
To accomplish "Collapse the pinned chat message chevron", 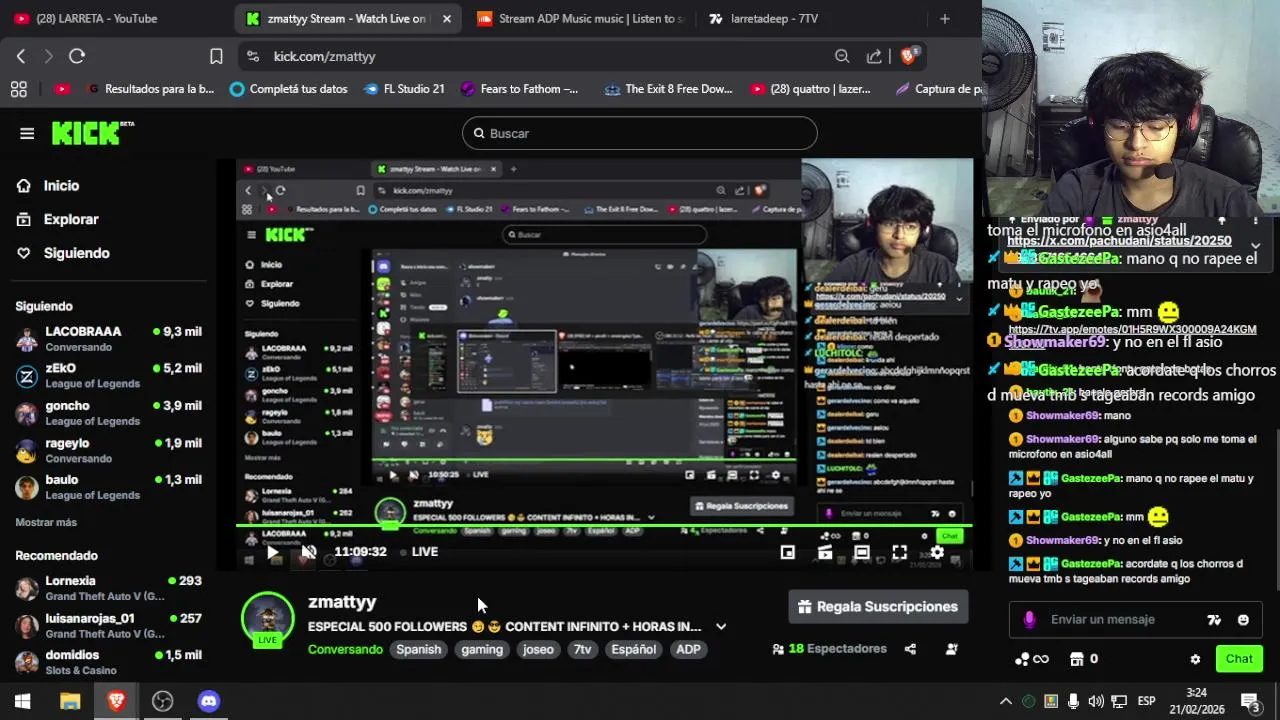I will coord(1256,246).
